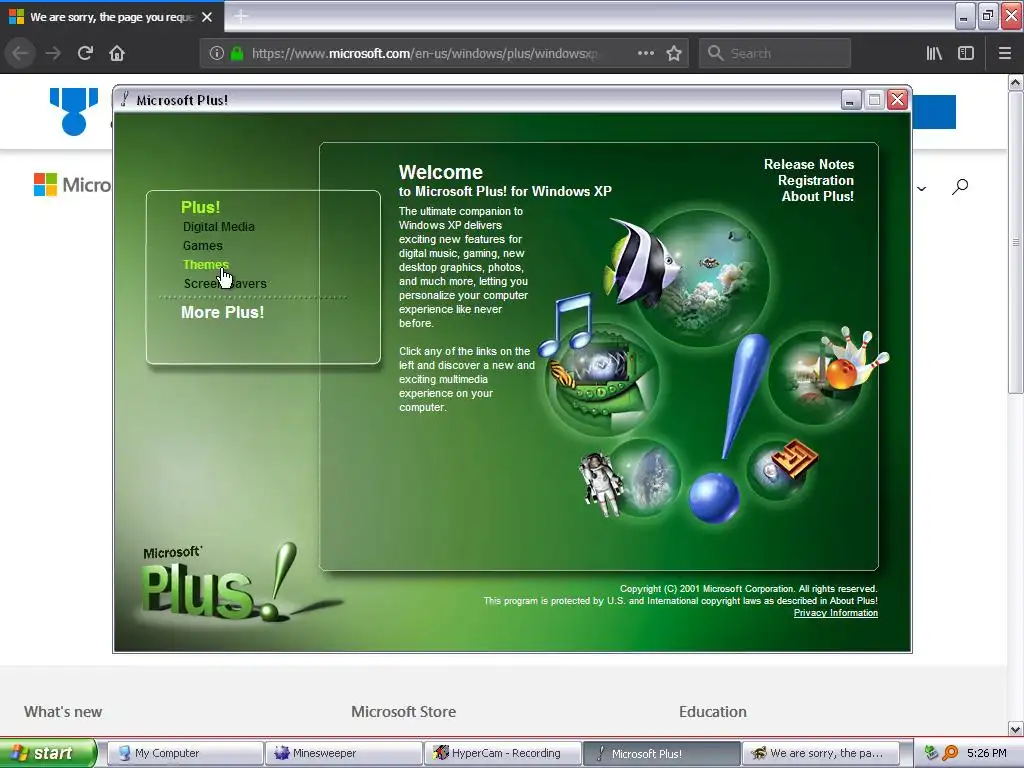Open page actions three-dot menu
Screen dimensions: 1024x768
click(x=645, y=53)
